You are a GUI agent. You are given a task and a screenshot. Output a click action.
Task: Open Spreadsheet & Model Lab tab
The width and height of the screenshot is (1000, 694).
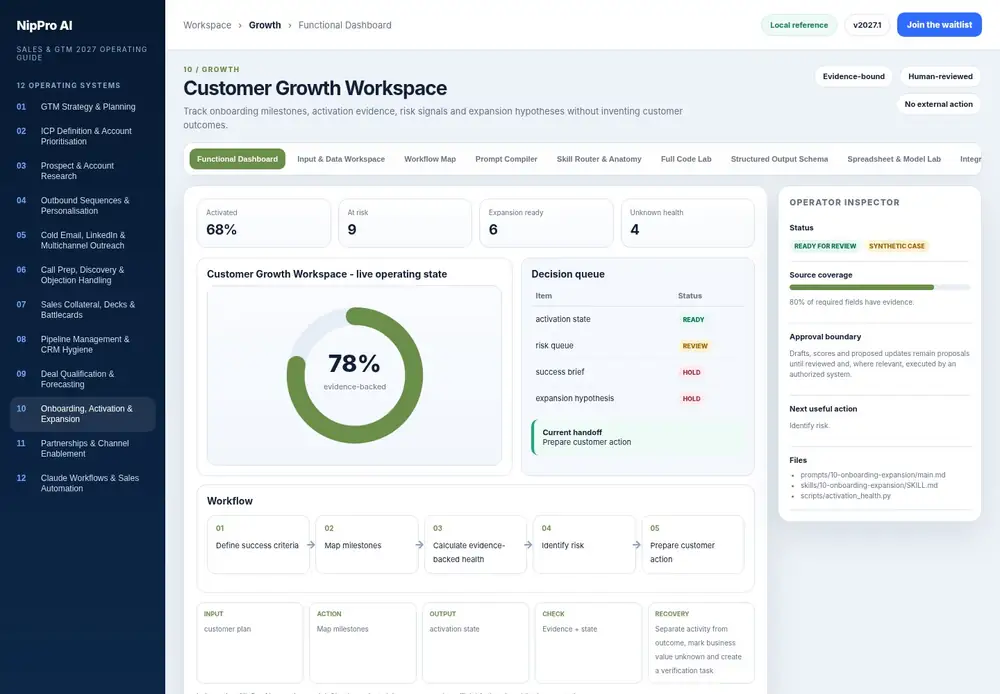pos(893,159)
